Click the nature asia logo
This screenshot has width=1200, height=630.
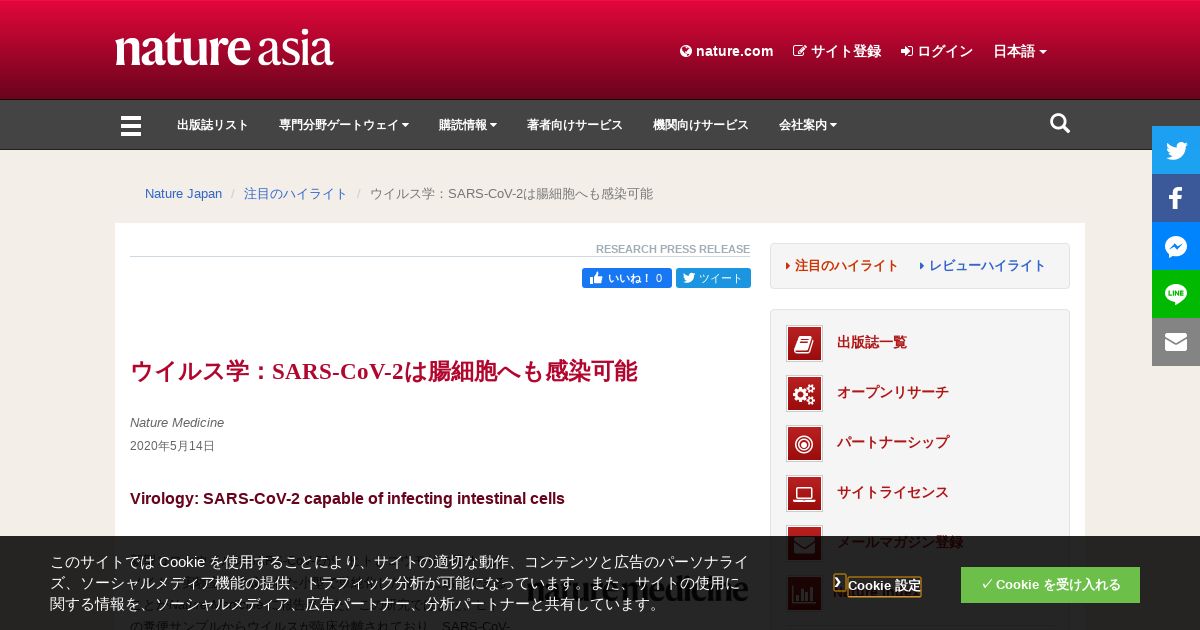224,49
